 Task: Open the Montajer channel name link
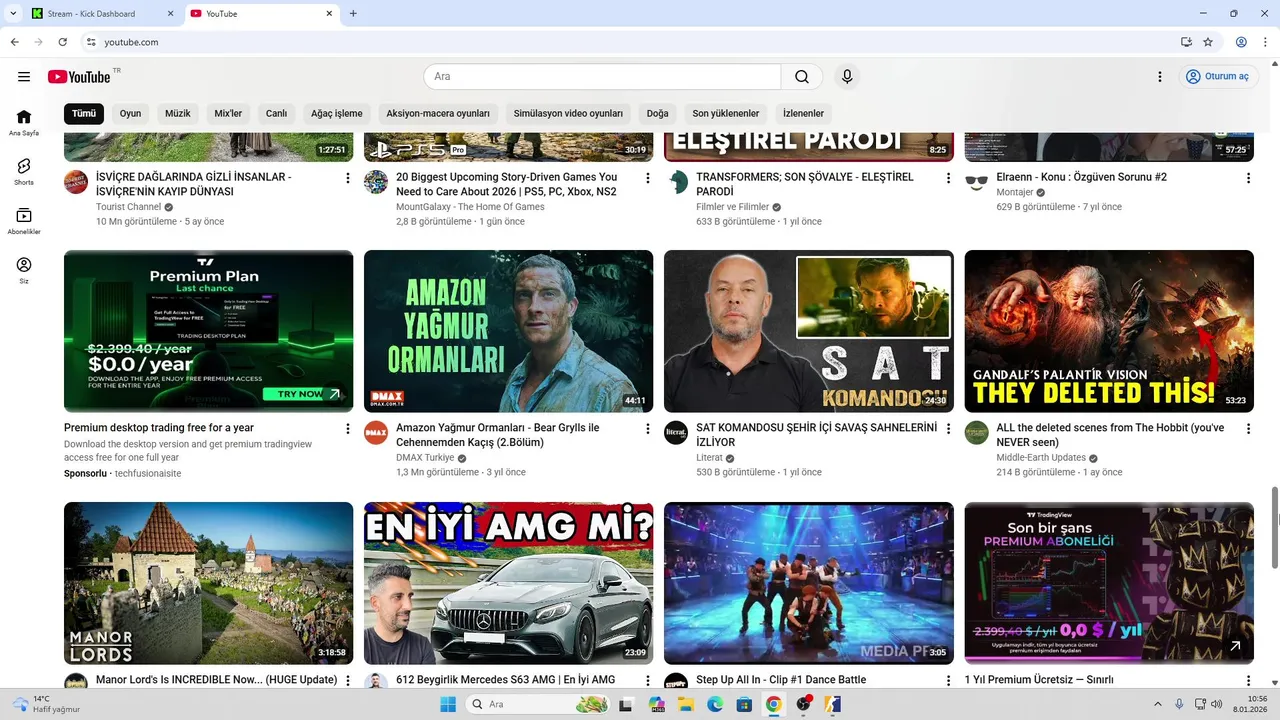click(x=1015, y=192)
